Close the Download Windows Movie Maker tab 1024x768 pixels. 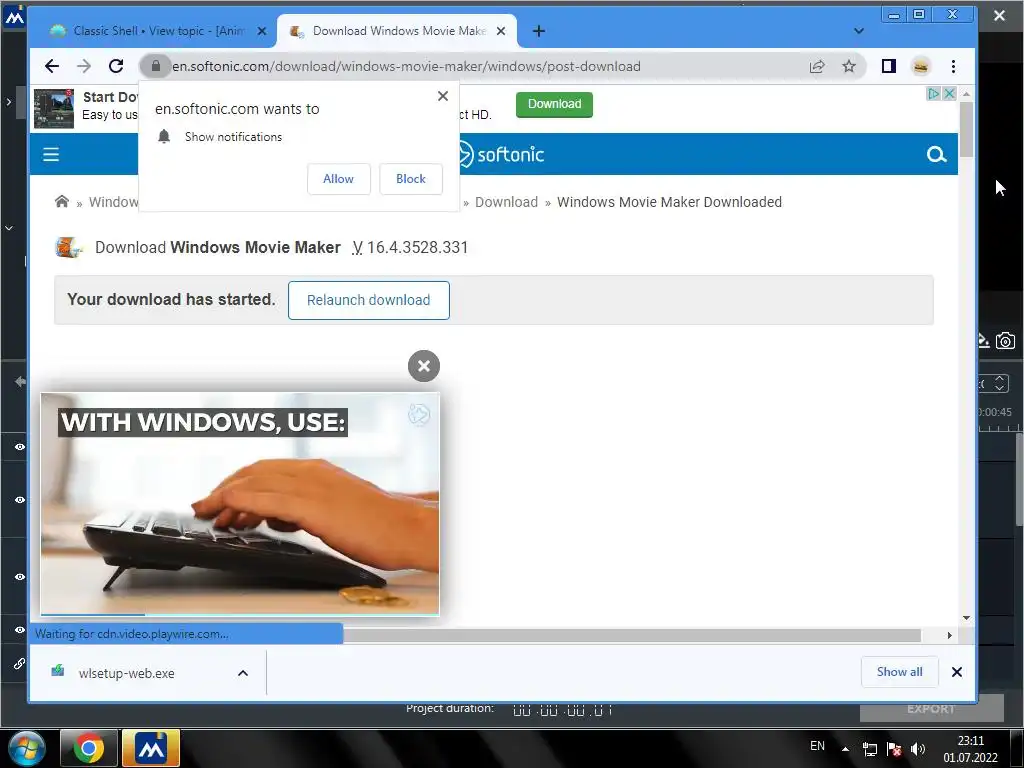pyautogui.click(x=501, y=31)
